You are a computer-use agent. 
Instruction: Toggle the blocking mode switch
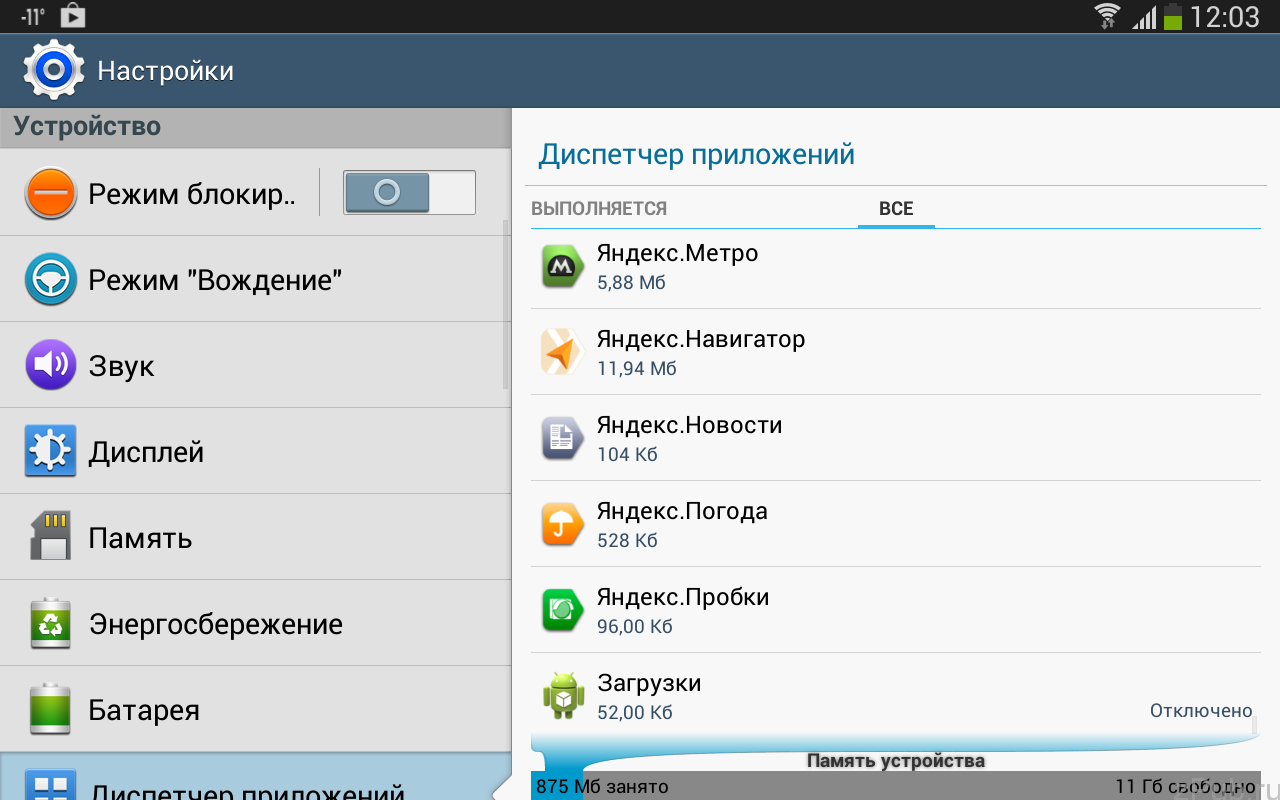click(x=409, y=192)
